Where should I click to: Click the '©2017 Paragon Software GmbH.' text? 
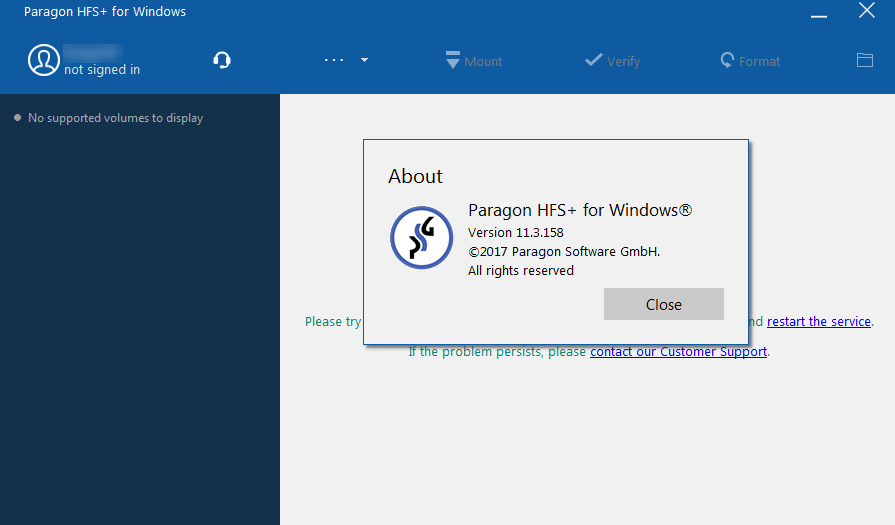(x=564, y=252)
